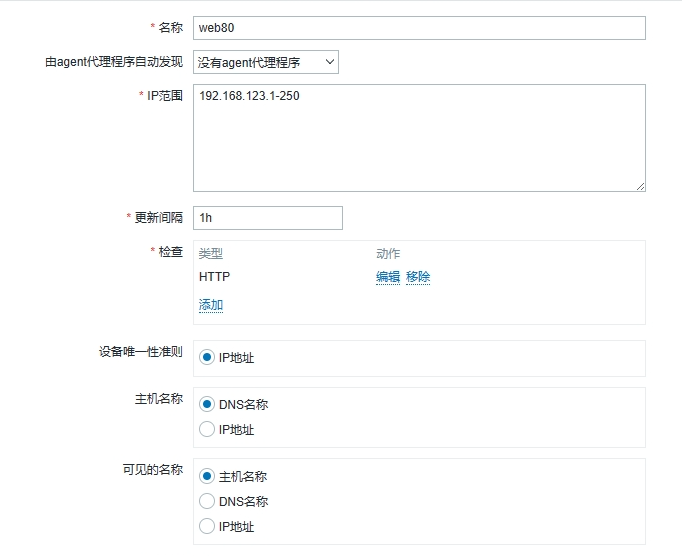
Task: Click the 类型 column header in checks
Action: point(210,254)
